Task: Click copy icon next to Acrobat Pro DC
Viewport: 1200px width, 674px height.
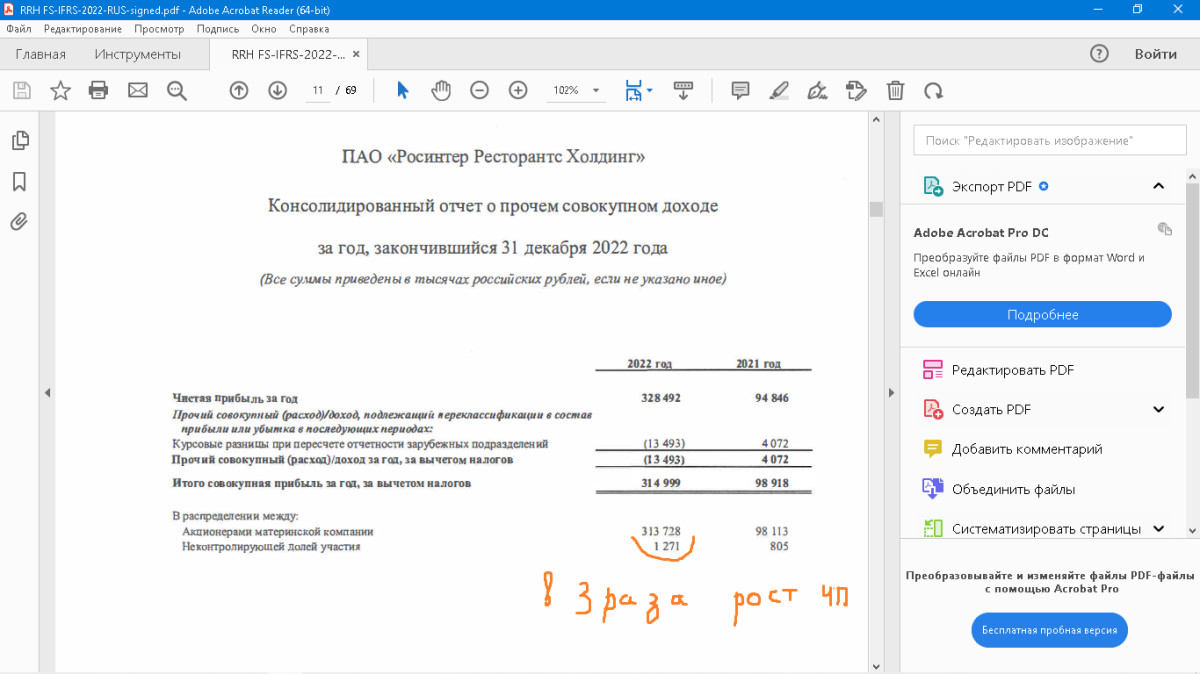Action: coord(1164,229)
